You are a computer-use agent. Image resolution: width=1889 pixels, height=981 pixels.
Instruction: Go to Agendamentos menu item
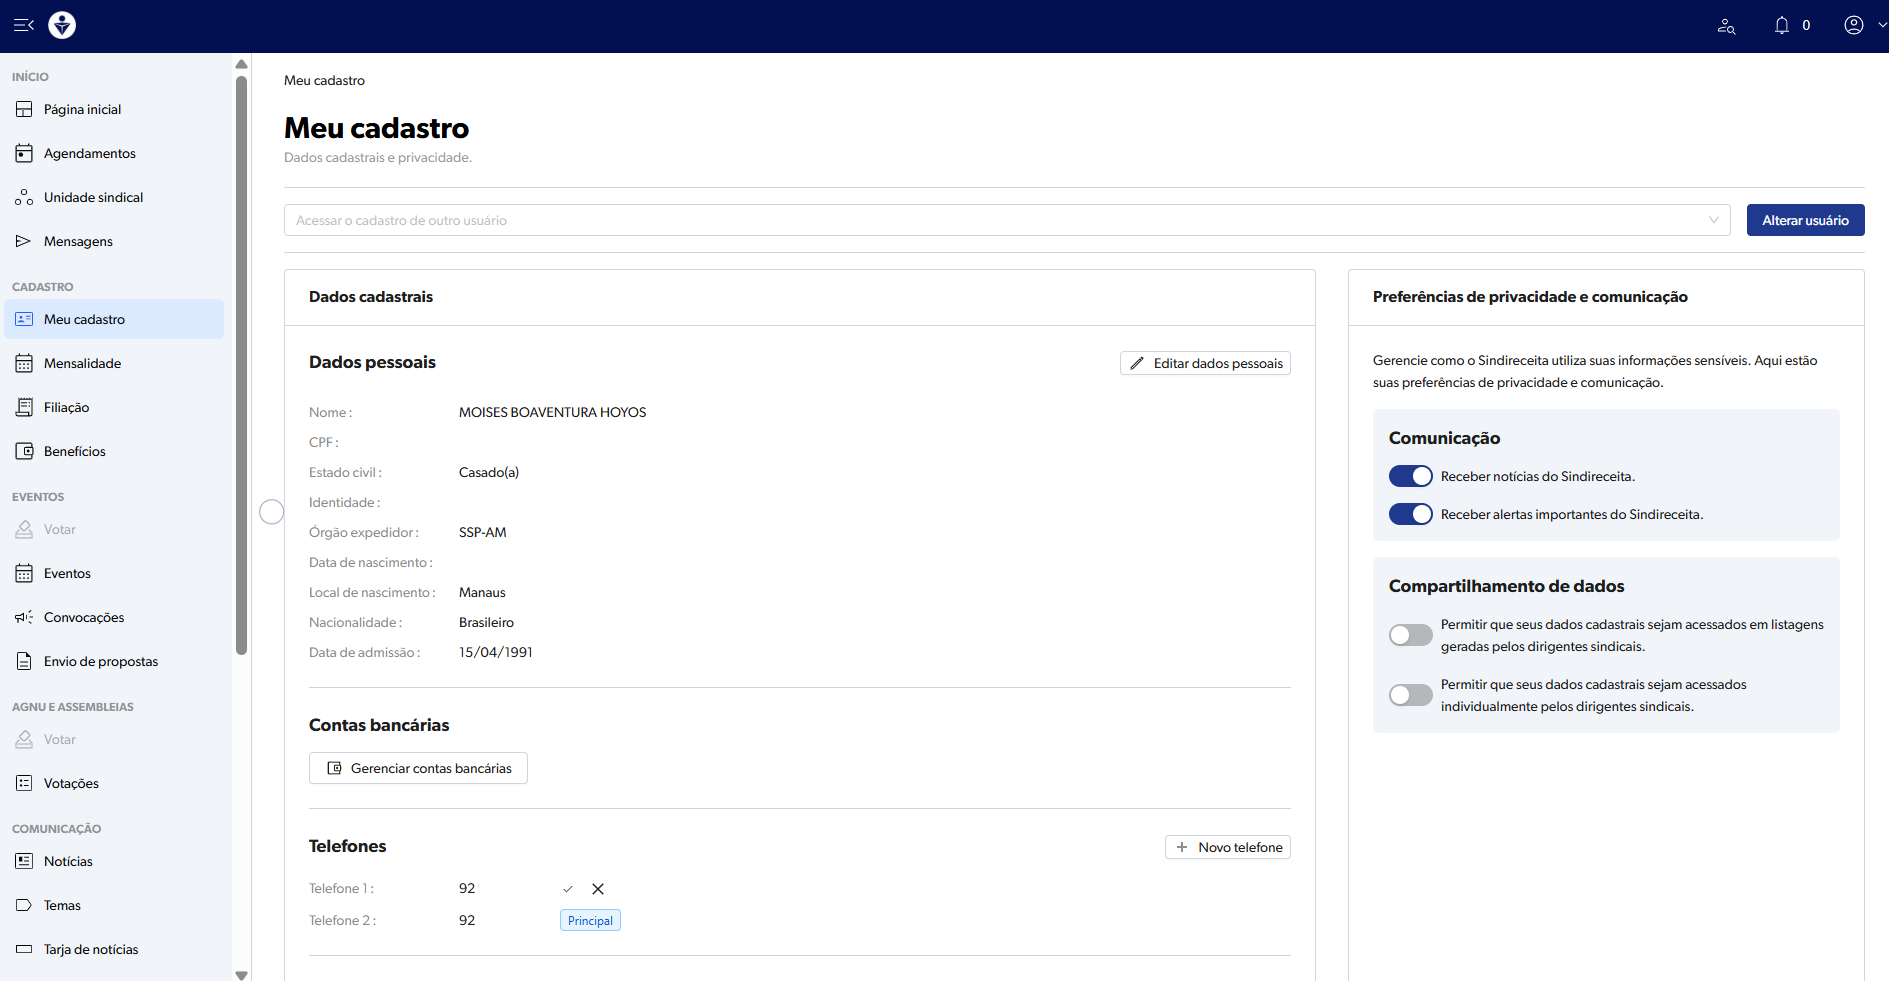click(89, 153)
